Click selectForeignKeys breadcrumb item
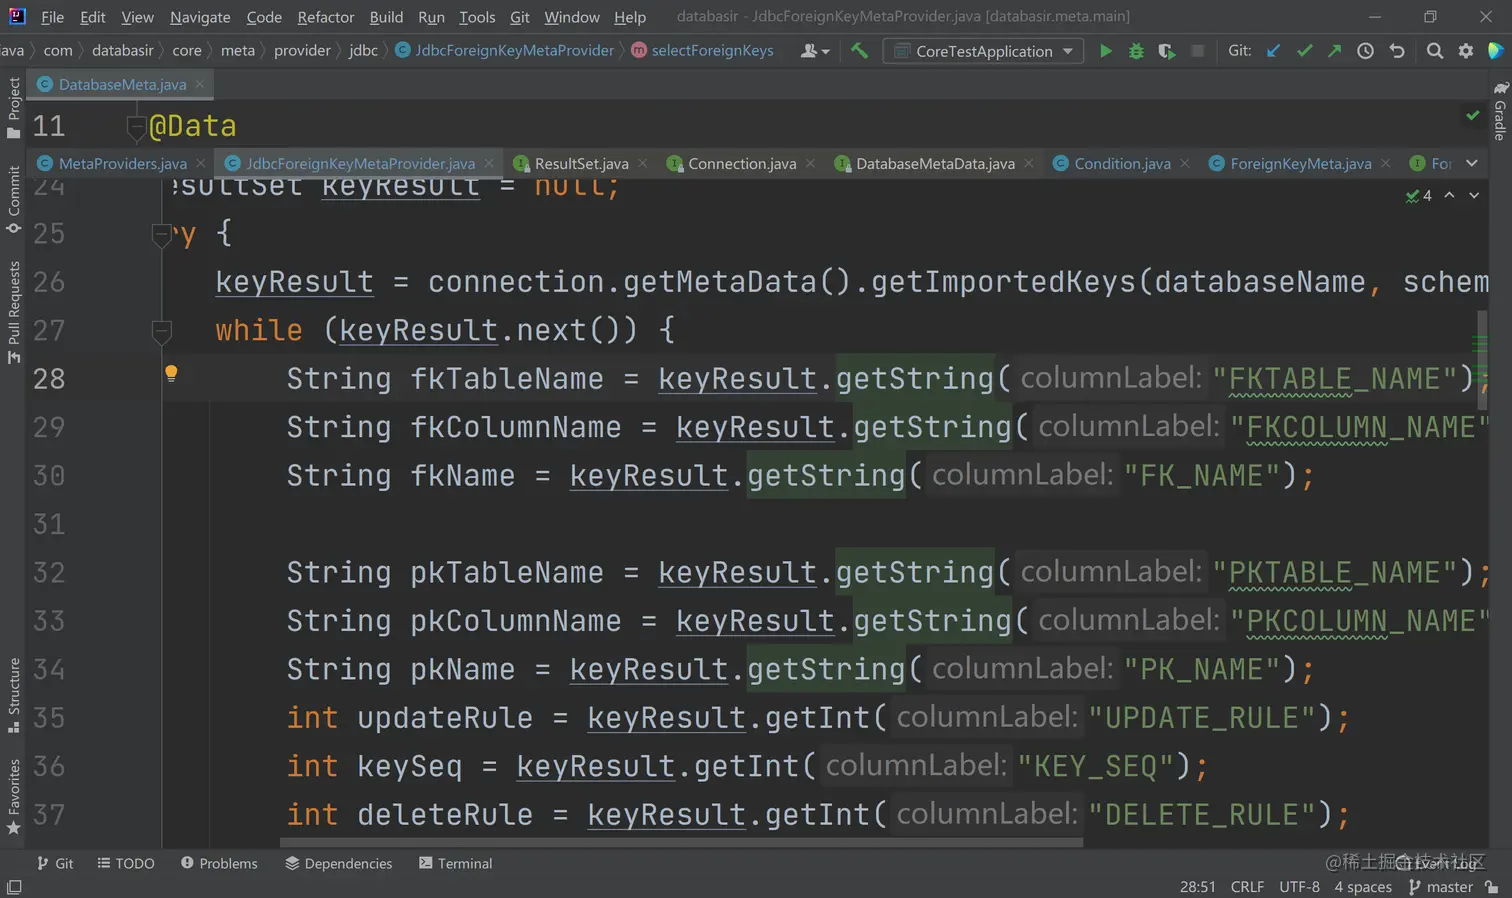Viewport: 1512px width, 898px height. point(703,50)
